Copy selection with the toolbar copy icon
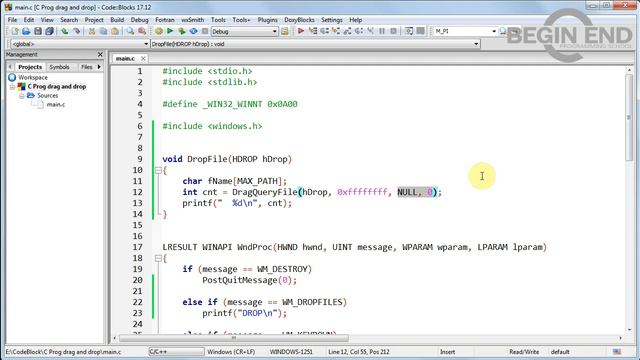The image size is (640, 360). click(x=103, y=31)
